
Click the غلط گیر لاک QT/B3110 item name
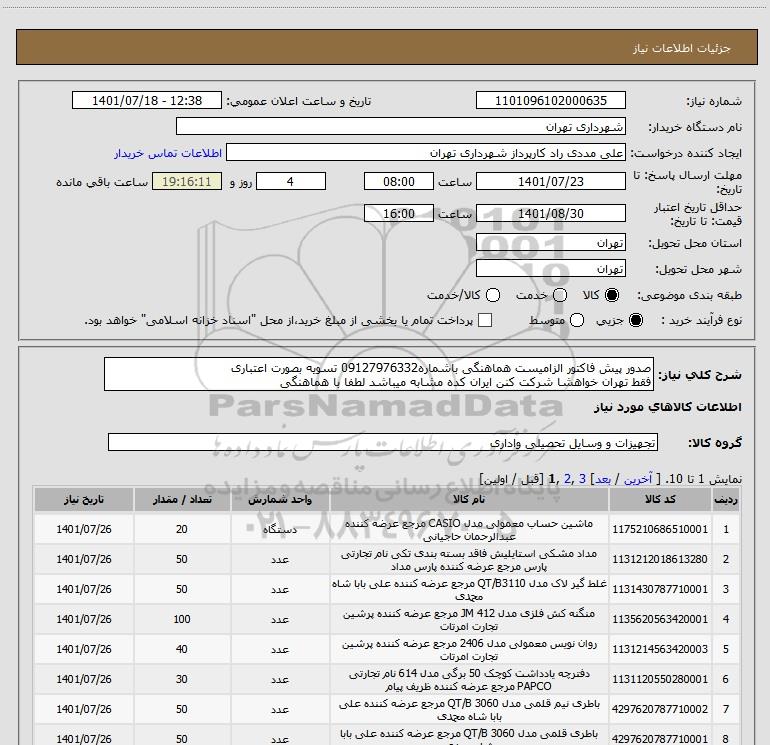[469, 589]
